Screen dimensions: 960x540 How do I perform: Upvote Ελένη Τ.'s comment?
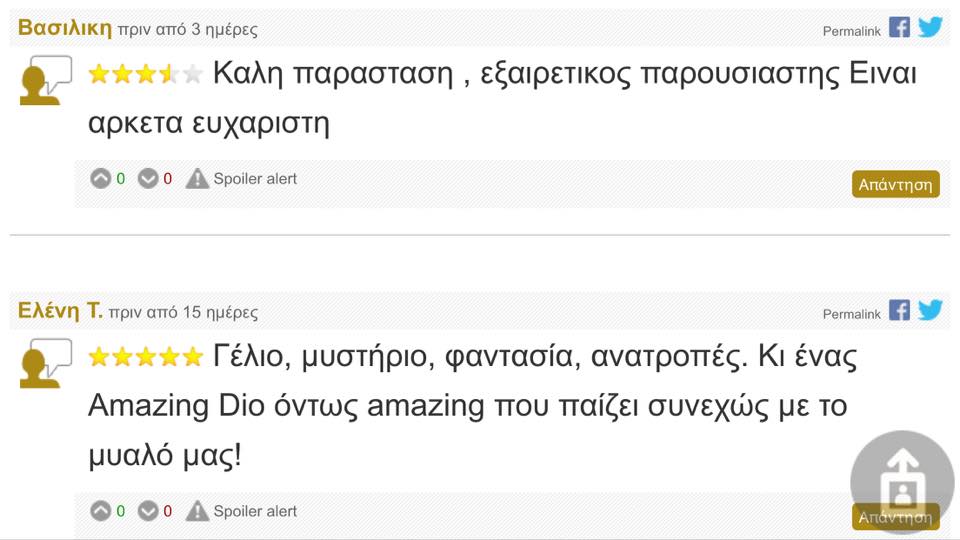(x=100, y=511)
